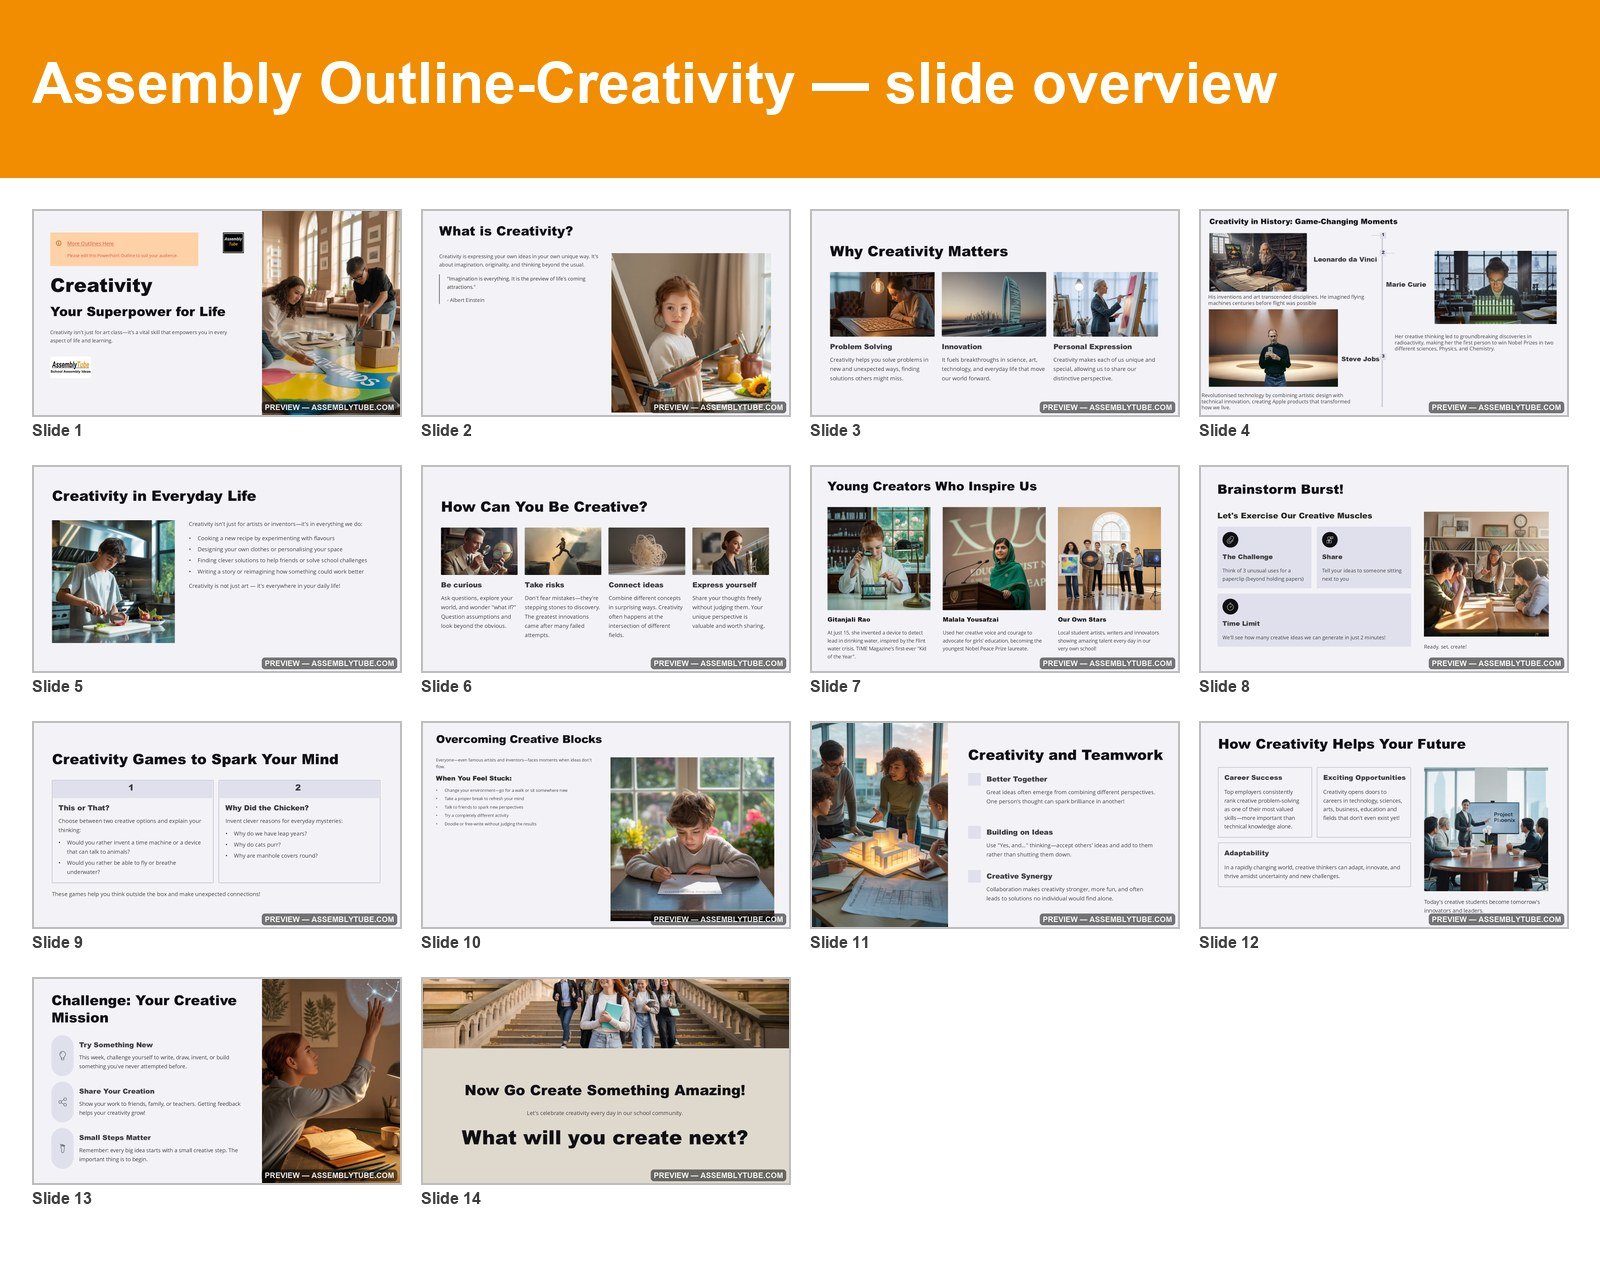The width and height of the screenshot is (1600, 1265).
Task: Open the Now Go Create Something Amazing! thumbnail
Action: point(606,1081)
